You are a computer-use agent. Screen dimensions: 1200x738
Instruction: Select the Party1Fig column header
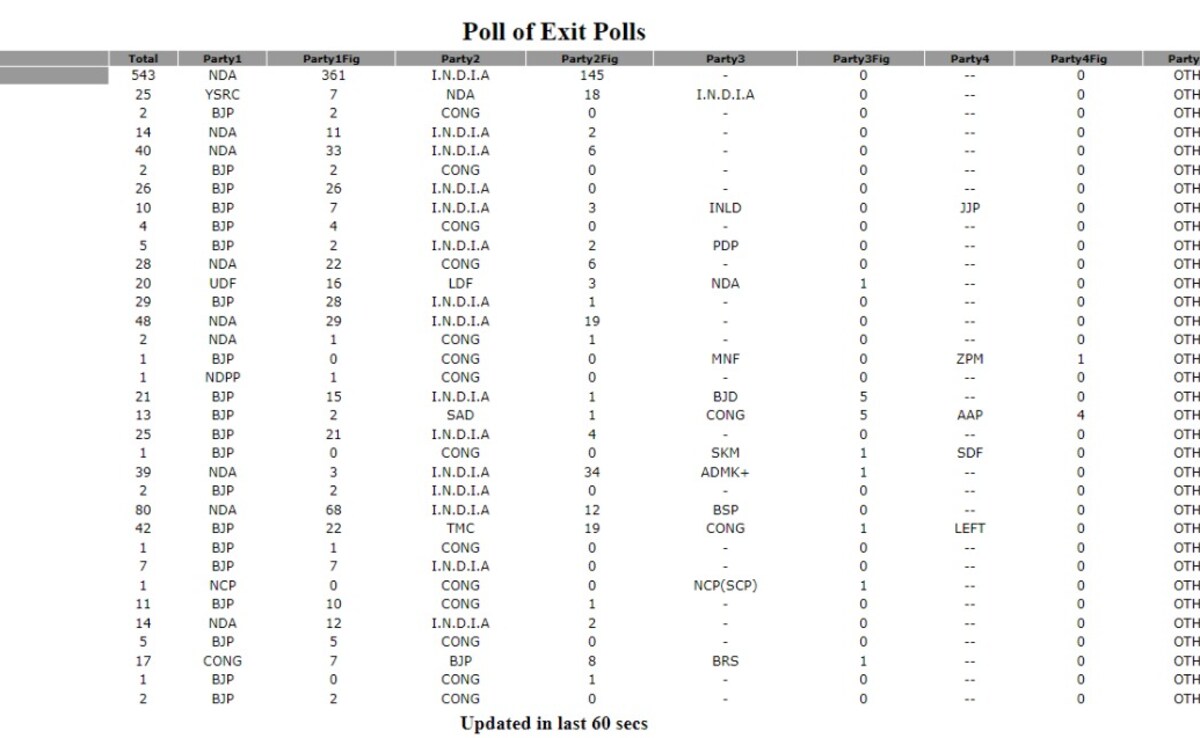332,59
